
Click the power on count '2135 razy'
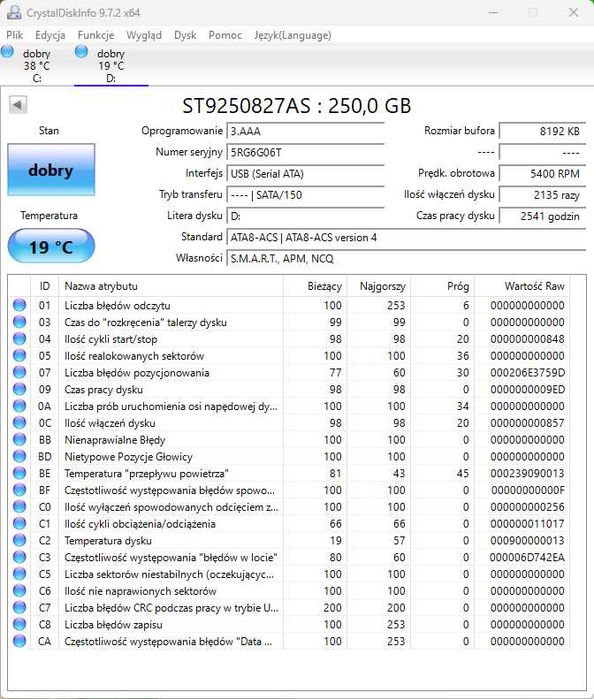pyautogui.click(x=542, y=195)
